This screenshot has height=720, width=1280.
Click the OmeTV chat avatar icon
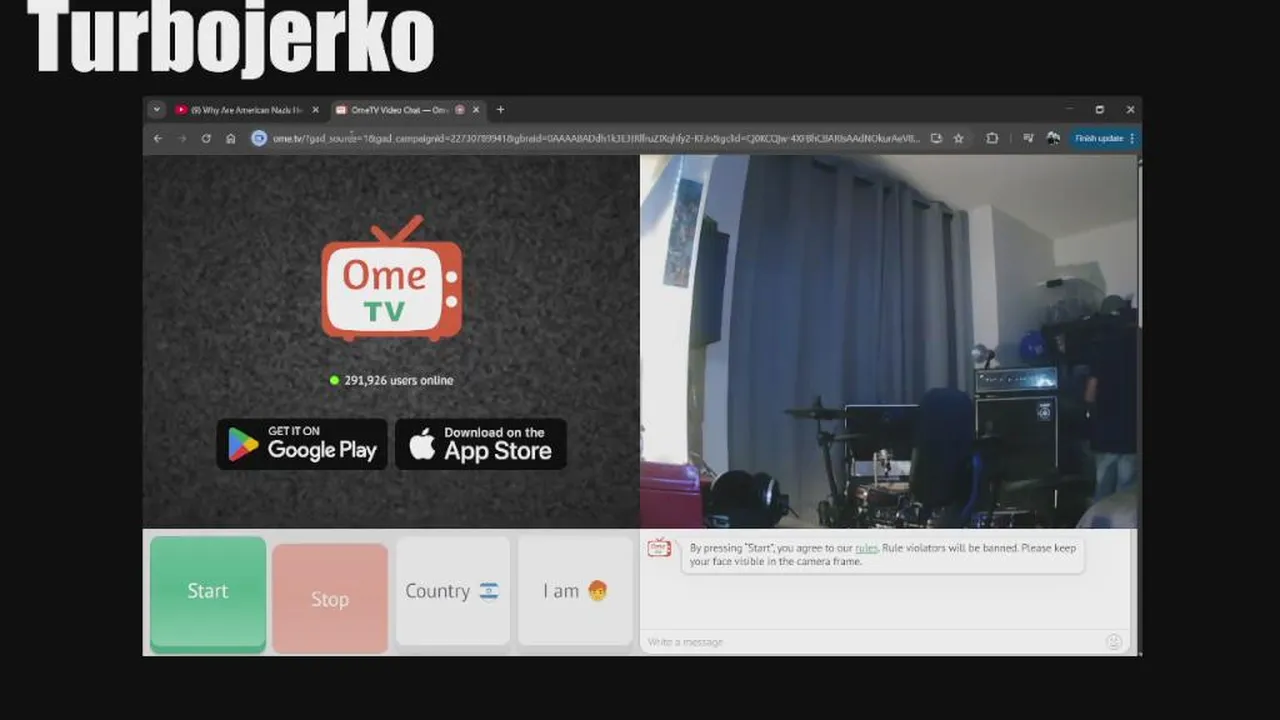coord(659,547)
